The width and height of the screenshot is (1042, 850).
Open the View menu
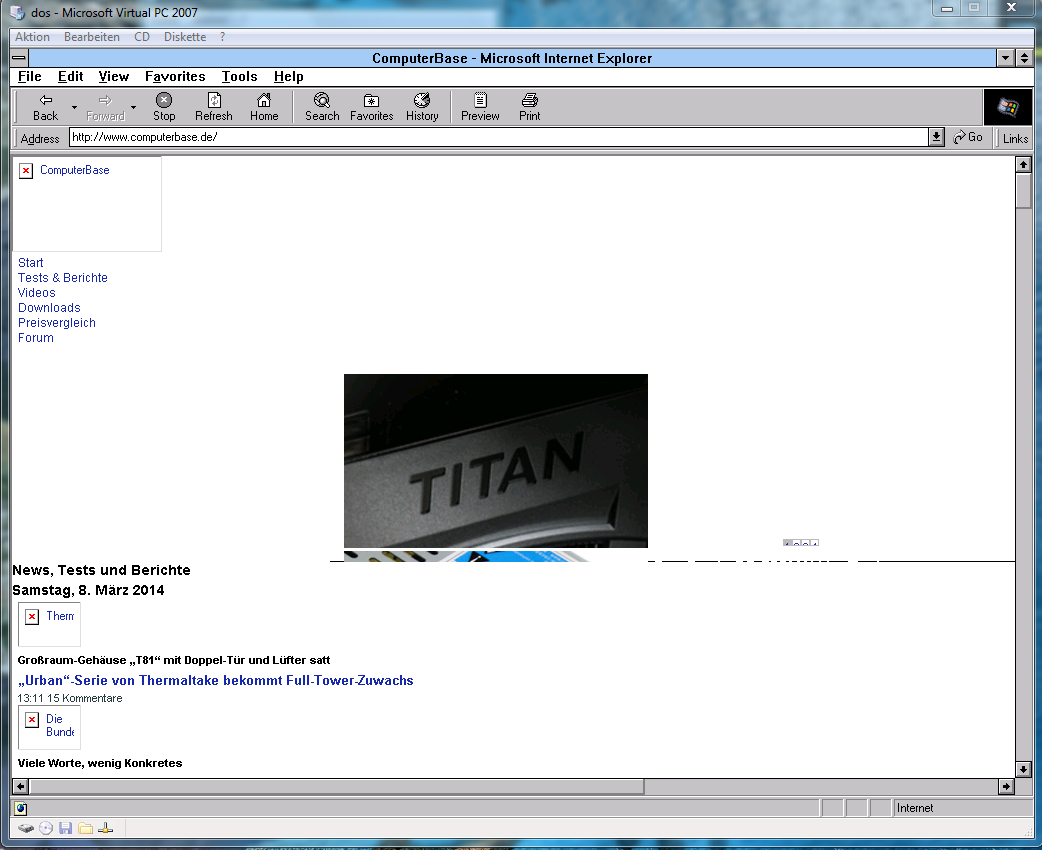coord(114,76)
